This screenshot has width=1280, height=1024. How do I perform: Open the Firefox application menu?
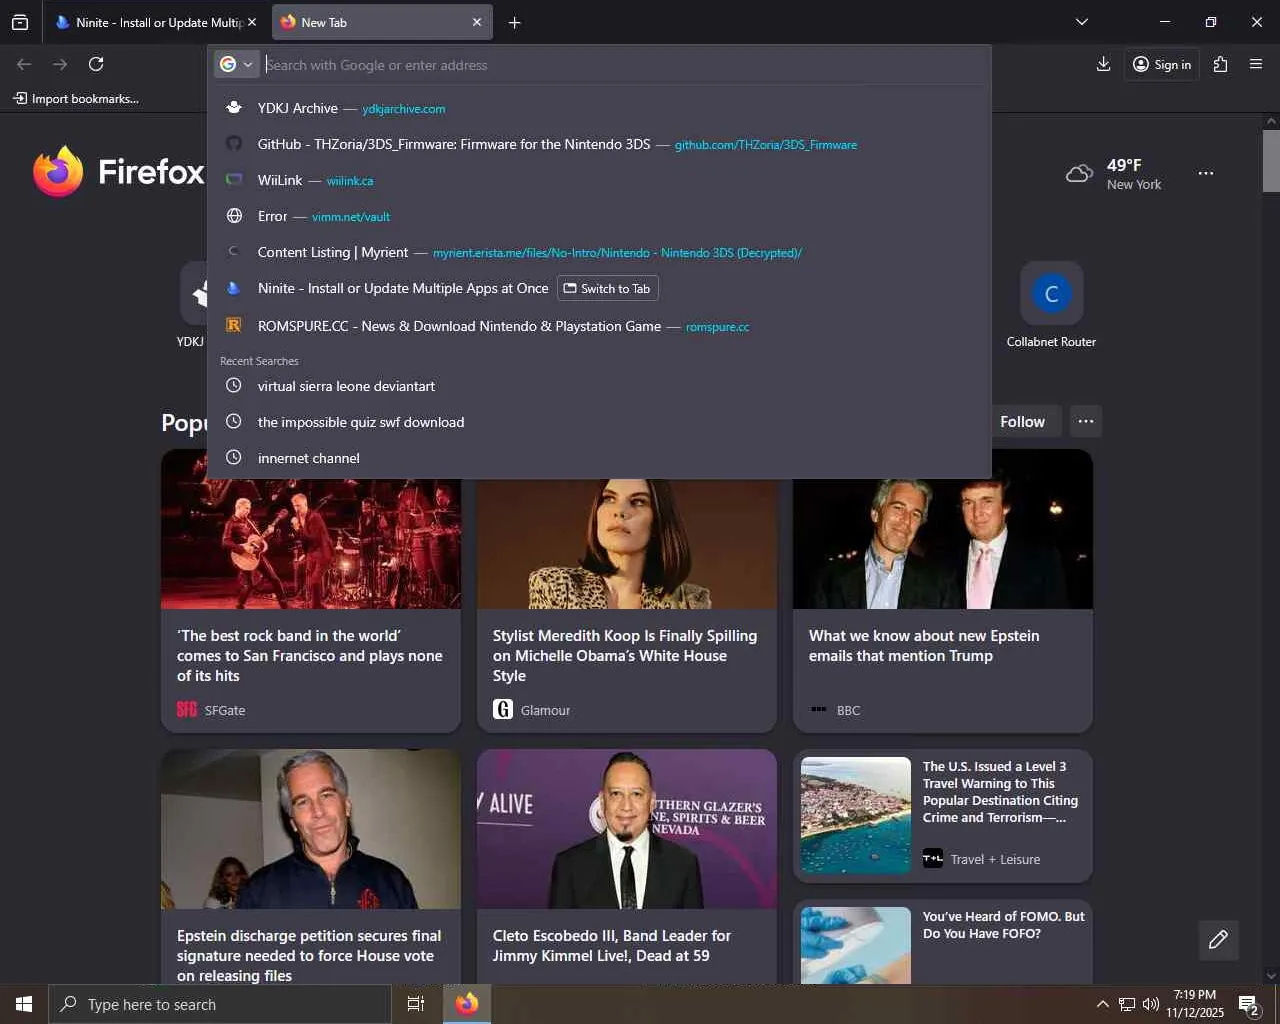[x=1256, y=64]
